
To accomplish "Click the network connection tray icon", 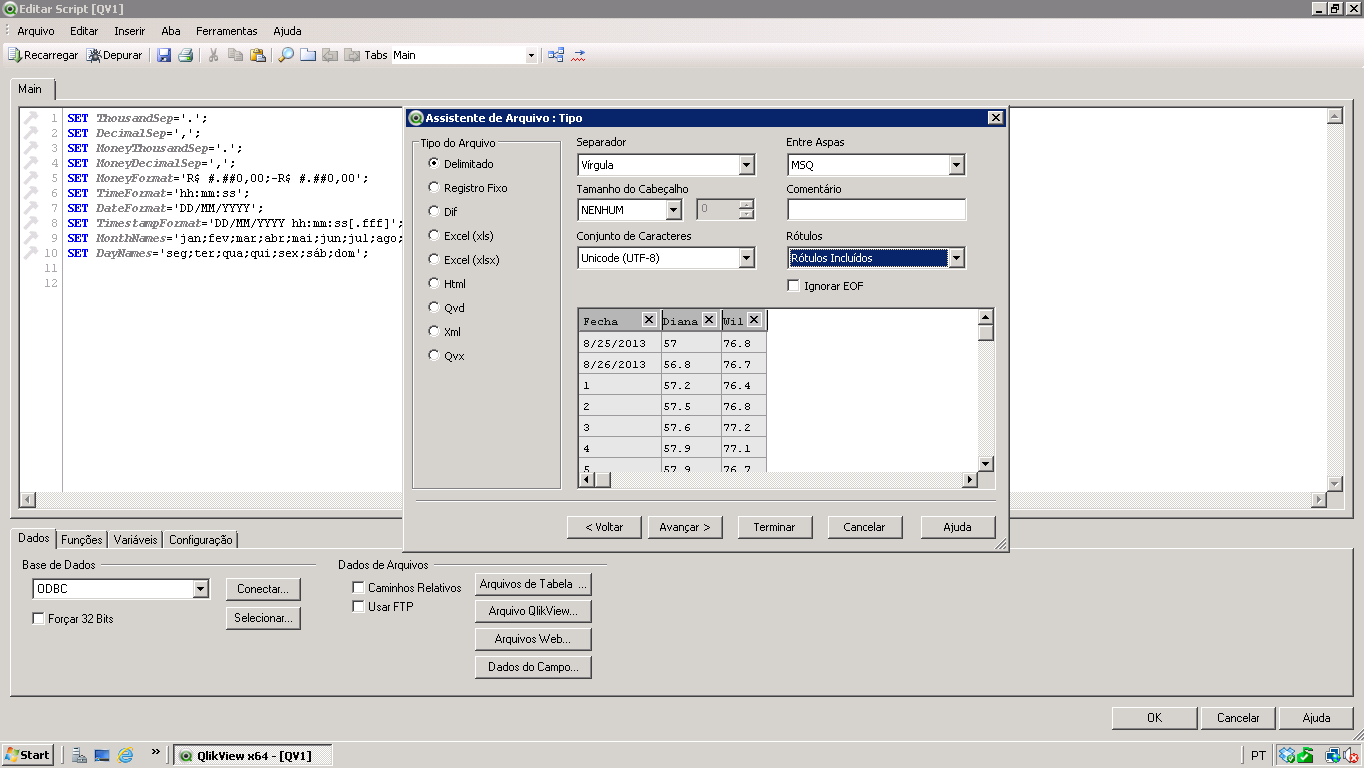I will [x=1332, y=755].
